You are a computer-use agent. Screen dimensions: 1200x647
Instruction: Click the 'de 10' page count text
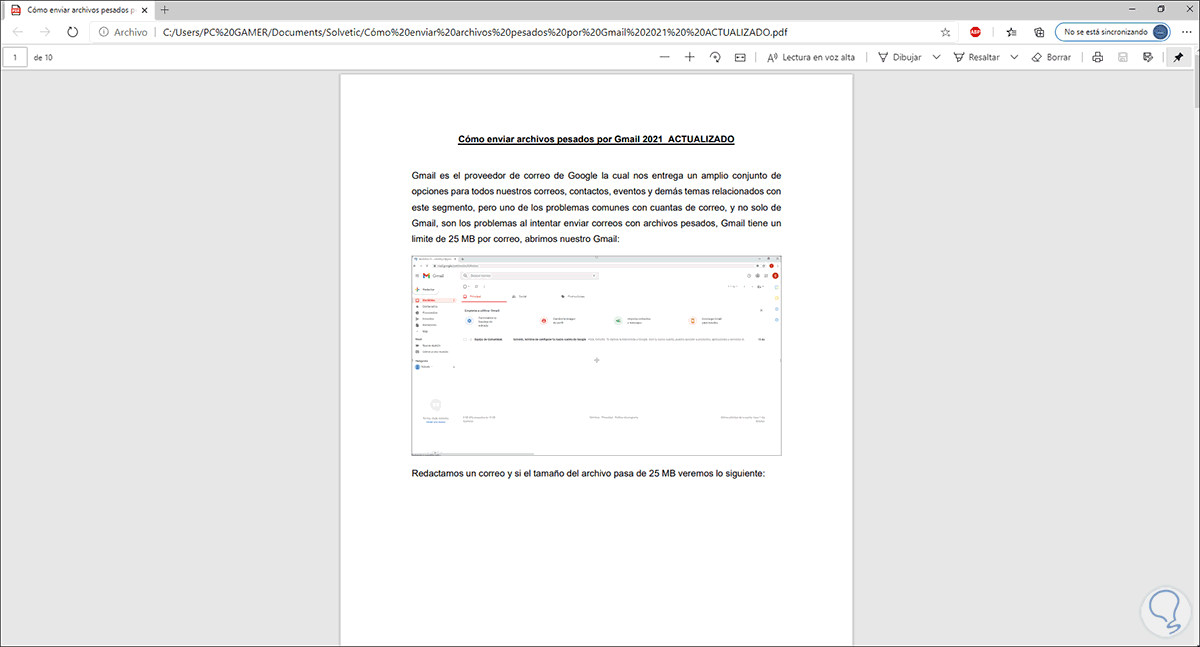44,57
